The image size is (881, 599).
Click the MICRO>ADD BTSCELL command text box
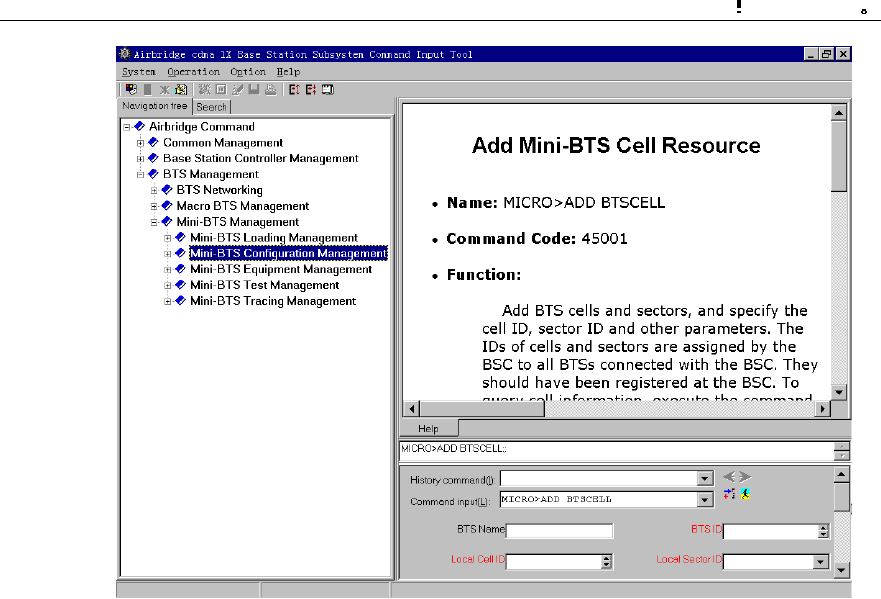click(x=617, y=451)
